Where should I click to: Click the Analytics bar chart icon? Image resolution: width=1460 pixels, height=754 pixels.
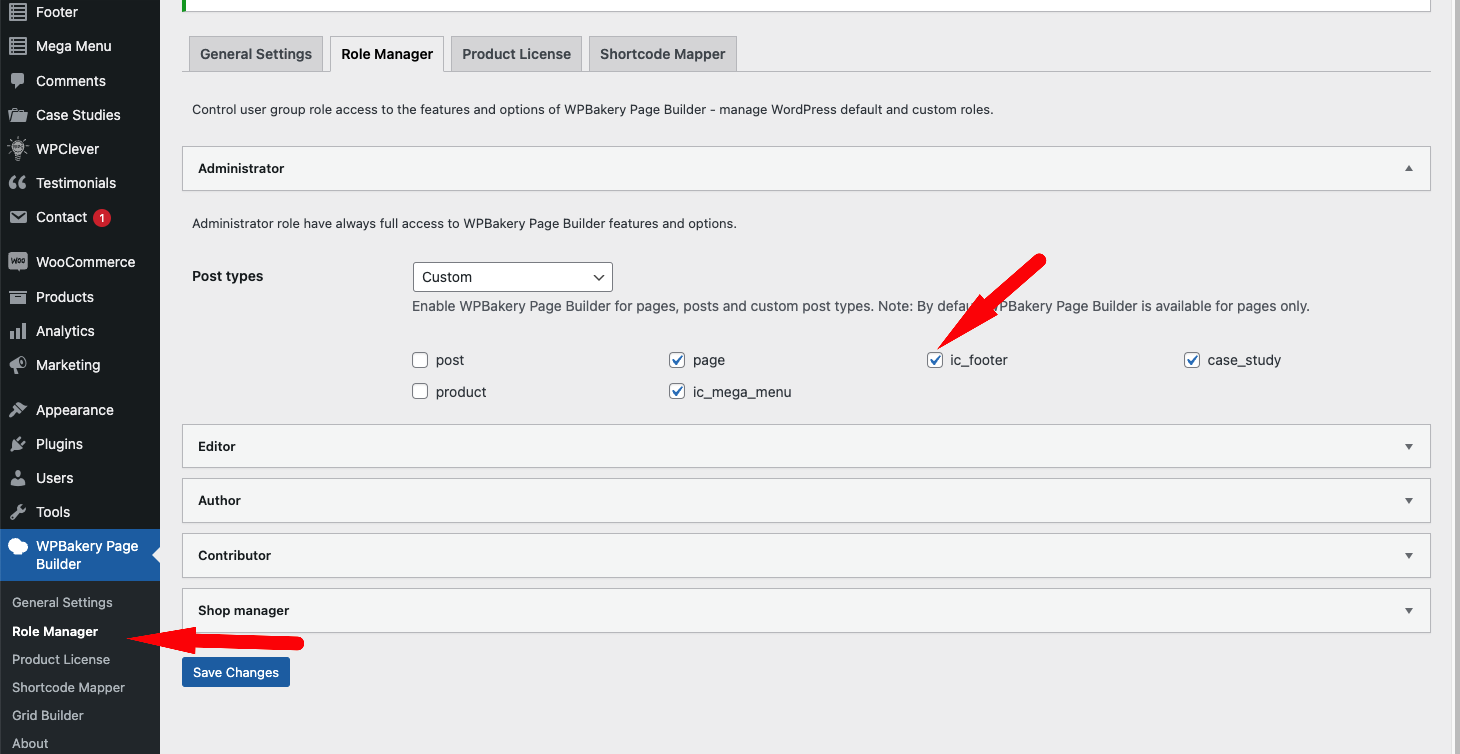pyautogui.click(x=18, y=331)
